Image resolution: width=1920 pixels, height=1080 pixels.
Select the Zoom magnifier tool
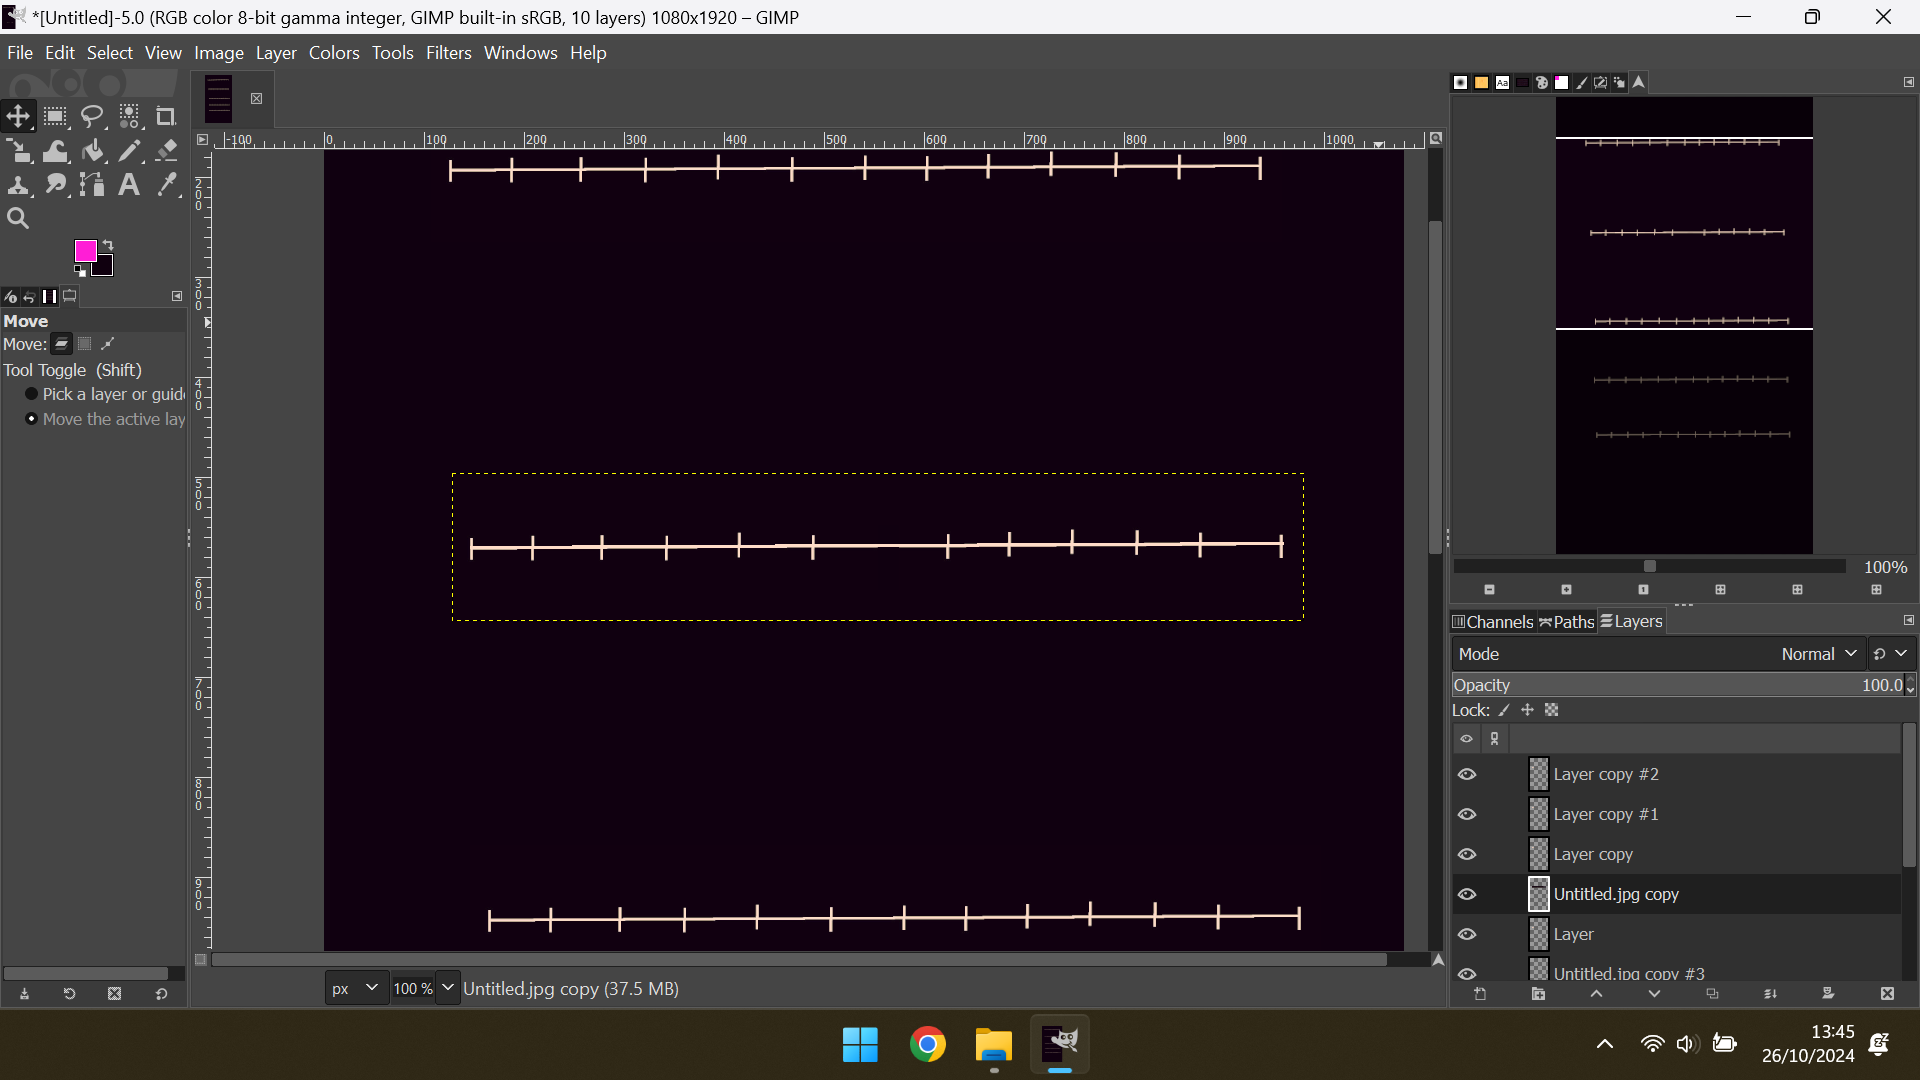[18, 218]
